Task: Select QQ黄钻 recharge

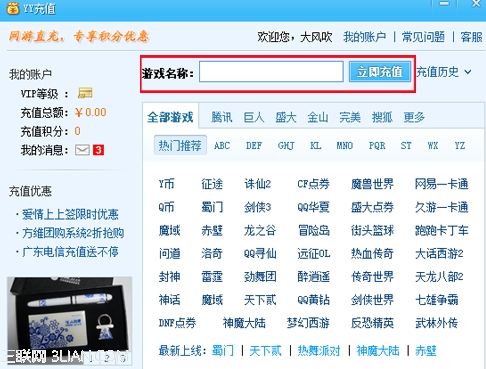Action: 313,300
